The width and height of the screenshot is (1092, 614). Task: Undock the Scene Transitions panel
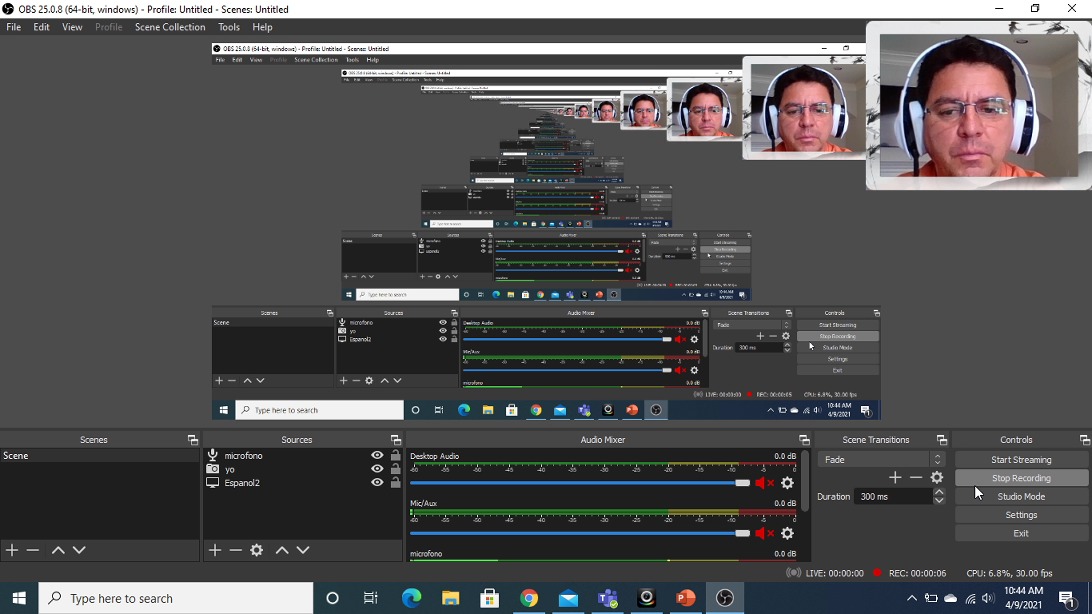[942, 440]
